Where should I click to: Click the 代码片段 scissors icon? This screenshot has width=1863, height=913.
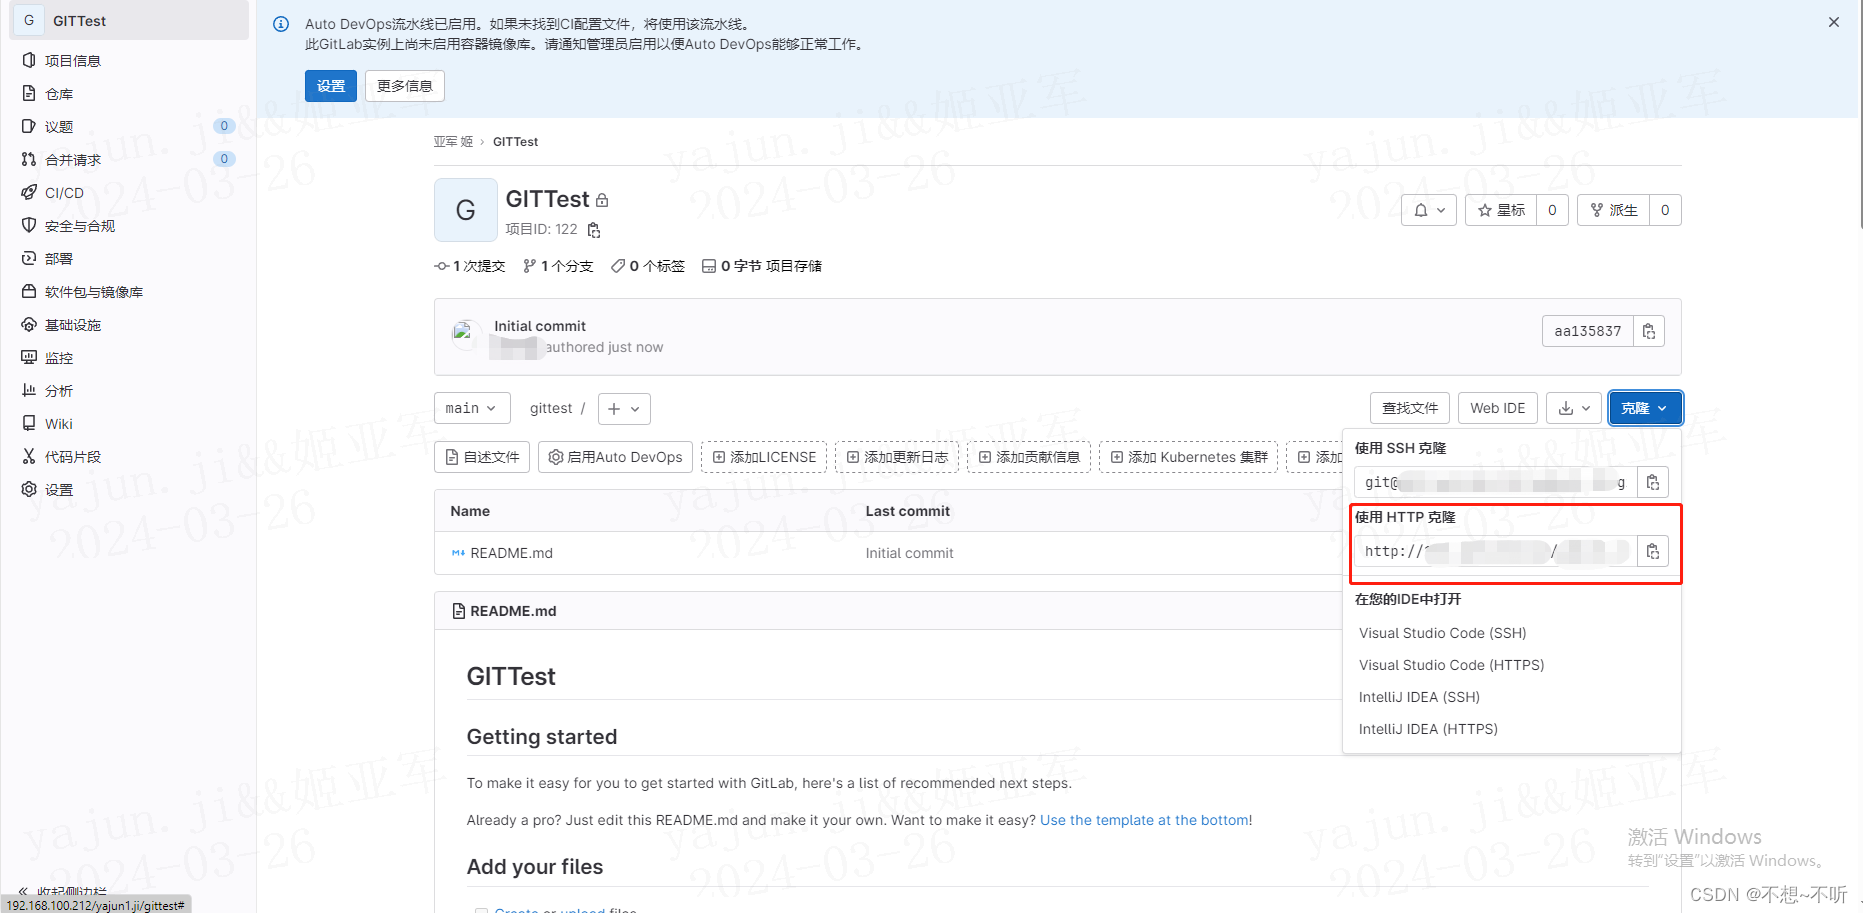tap(29, 456)
